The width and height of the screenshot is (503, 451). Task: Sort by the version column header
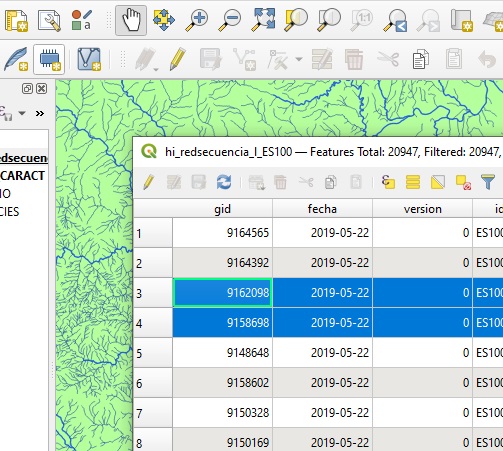[x=422, y=209]
